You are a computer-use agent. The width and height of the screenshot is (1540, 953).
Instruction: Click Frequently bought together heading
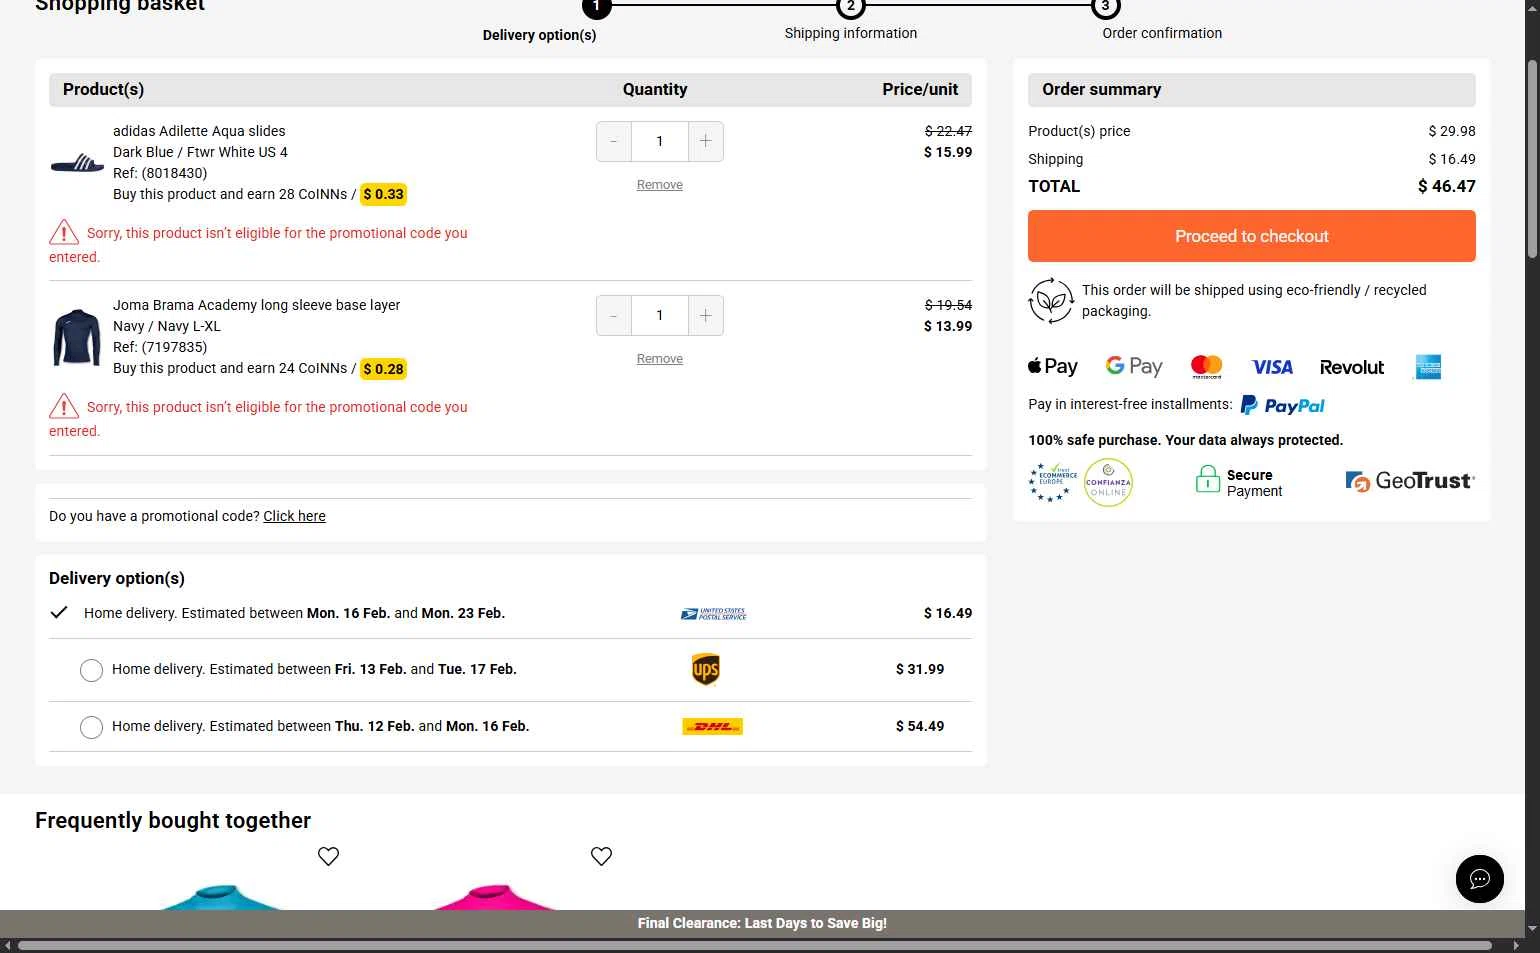[x=173, y=821]
